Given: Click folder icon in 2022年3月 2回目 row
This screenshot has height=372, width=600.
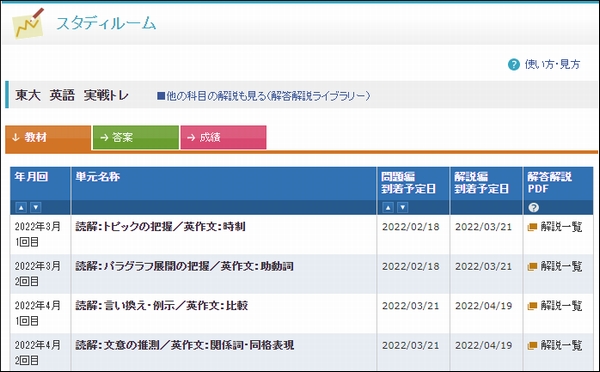Looking at the screenshot, I should point(532,267).
